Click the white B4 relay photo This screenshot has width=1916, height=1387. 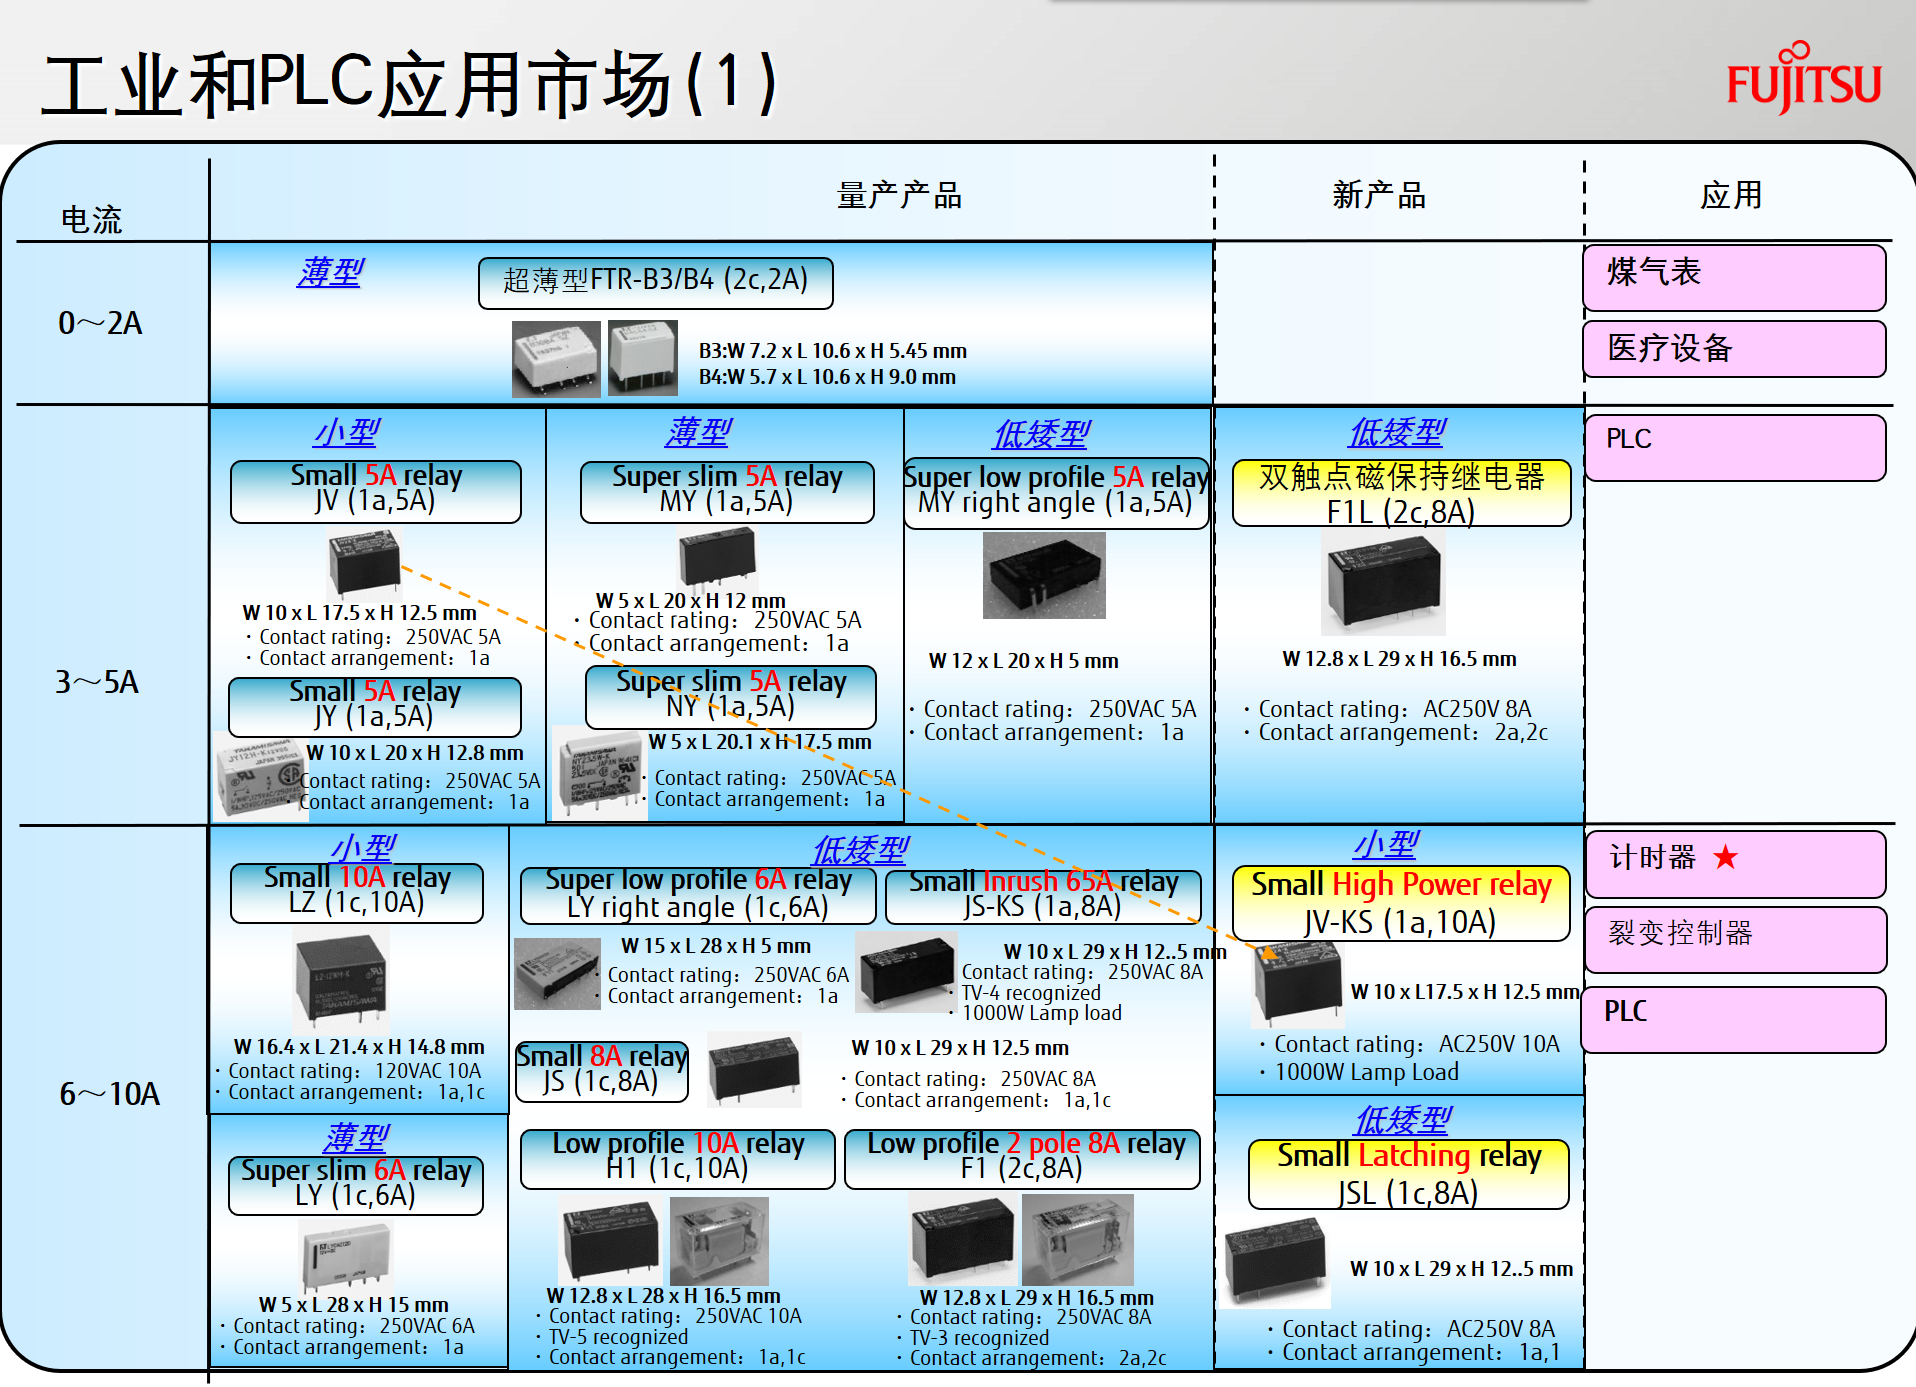pos(643,357)
